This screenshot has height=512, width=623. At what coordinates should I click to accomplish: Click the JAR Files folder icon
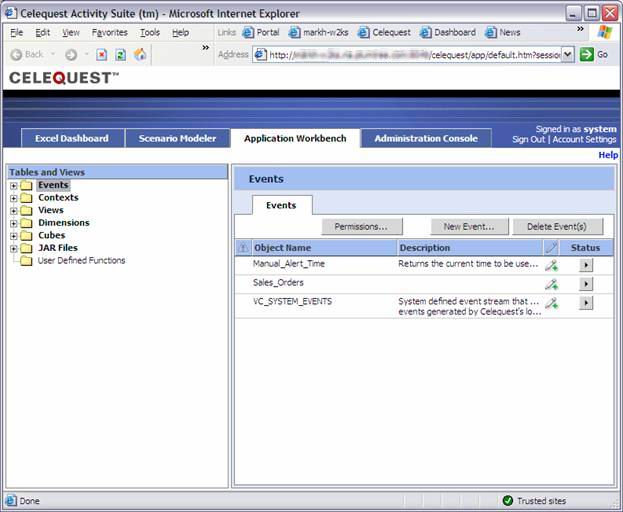point(26,248)
